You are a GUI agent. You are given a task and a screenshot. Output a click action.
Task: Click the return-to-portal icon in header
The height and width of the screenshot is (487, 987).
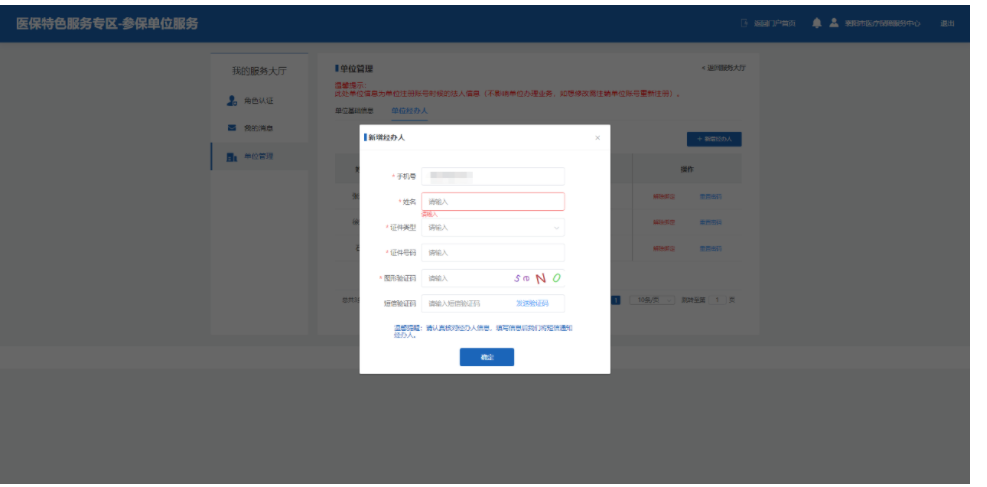(x=744, y=23)
